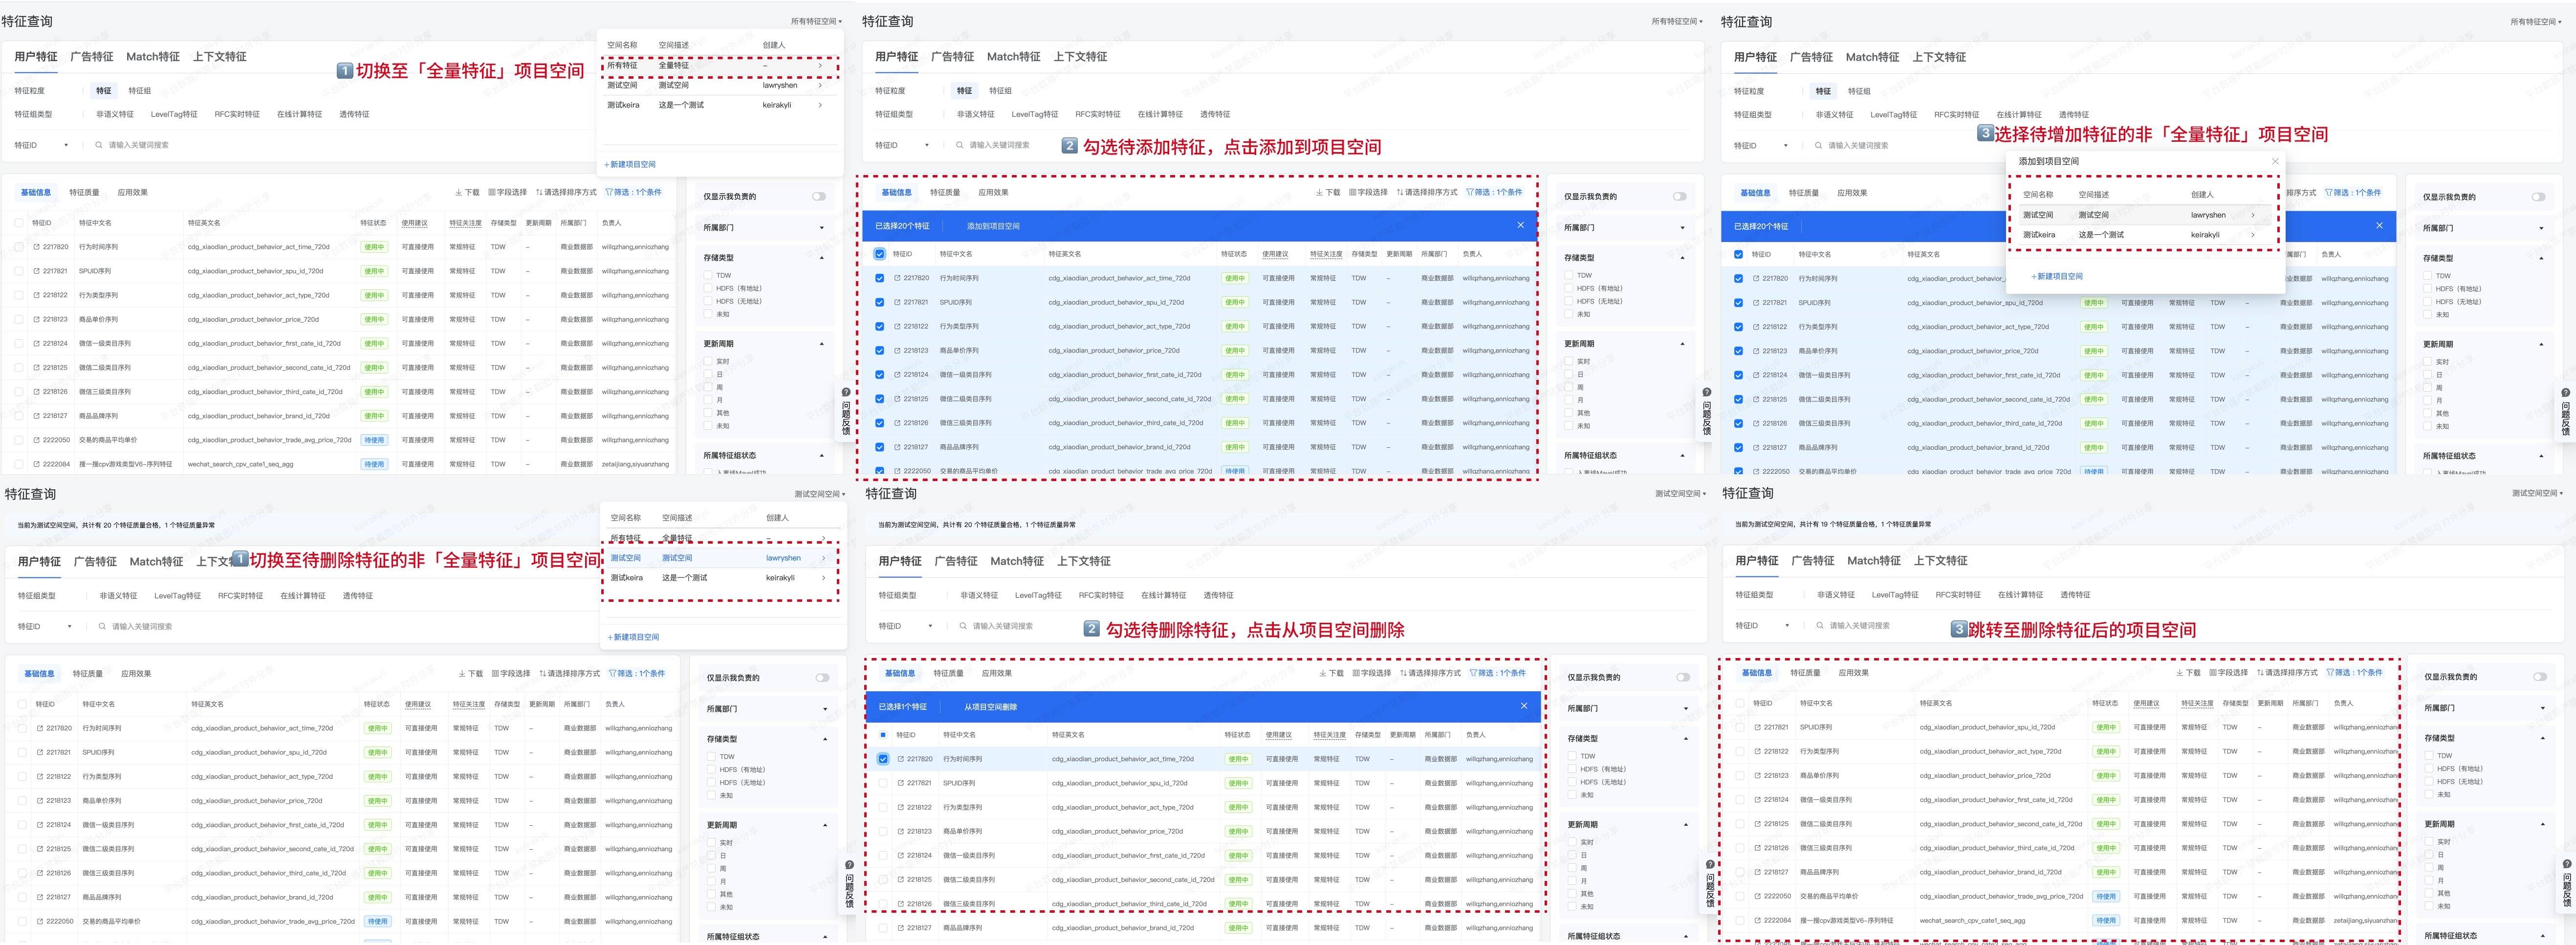Select 特征质量 tab above 从项目空间删除 bar
The image size is (2576, 945).
coord(948,674)
